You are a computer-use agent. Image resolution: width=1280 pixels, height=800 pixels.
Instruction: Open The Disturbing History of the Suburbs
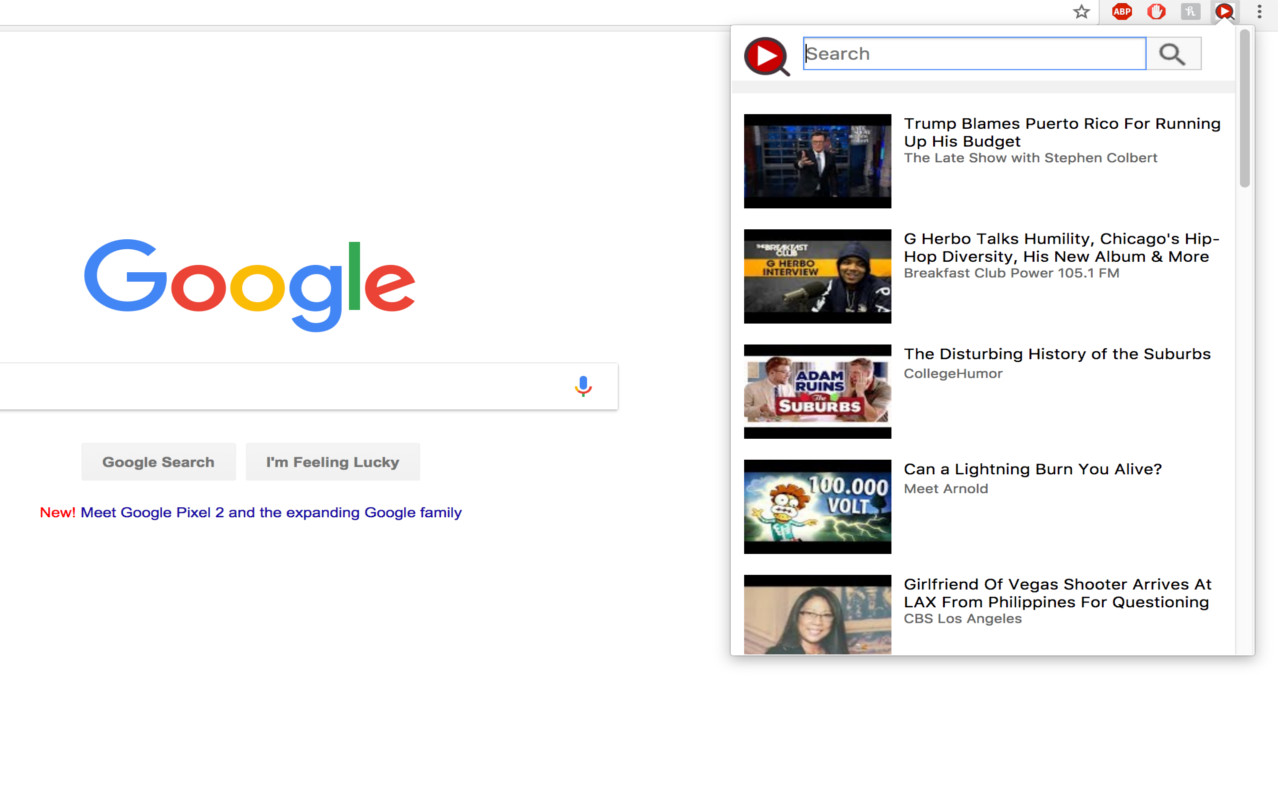click(x=1057, y=354)
